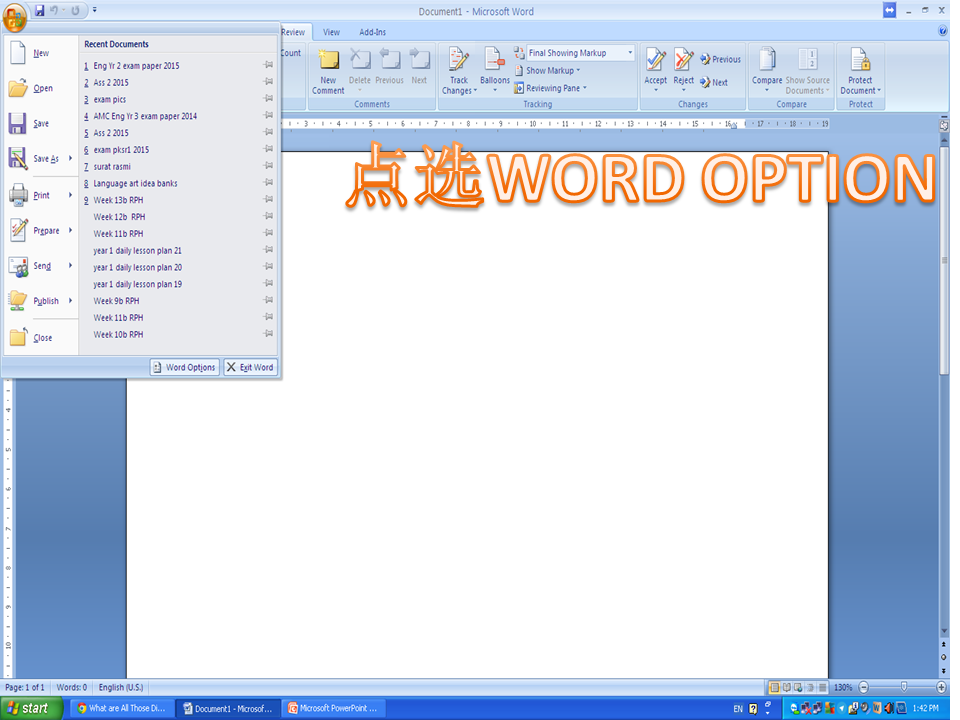Switch to the View ribbon tab
Viewport: 960px width, 720px height.
[x=331, y=32]
